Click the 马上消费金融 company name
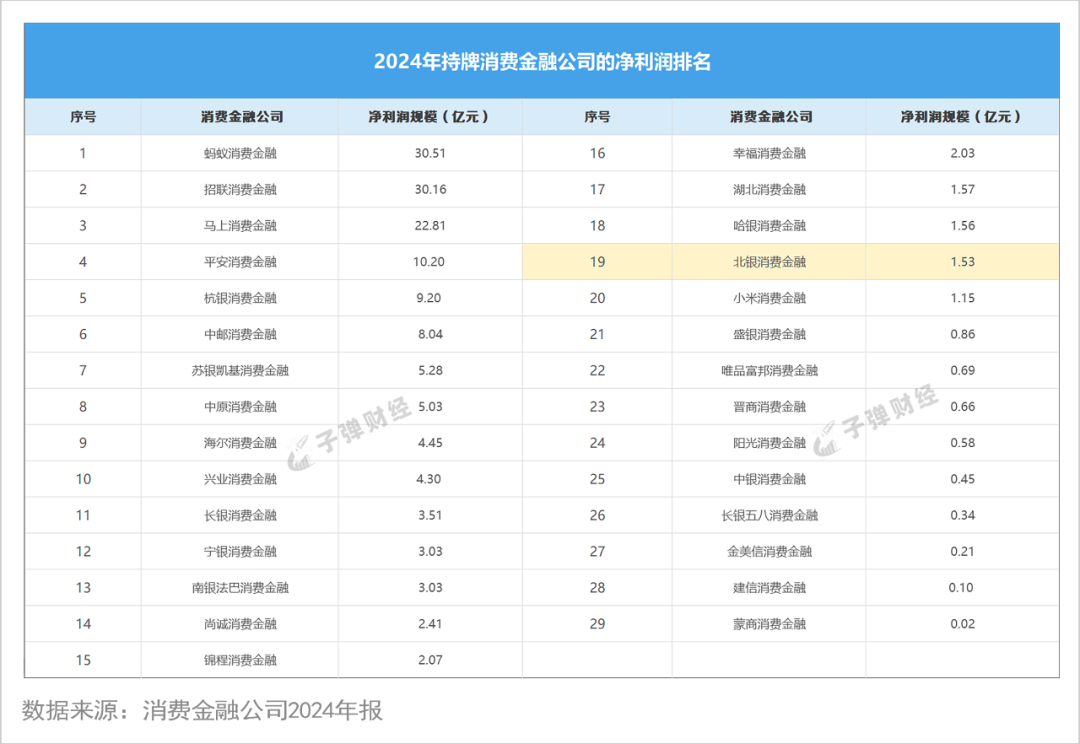The width and height of the screenshot is (1080, 744). click(x=240, y=225)
